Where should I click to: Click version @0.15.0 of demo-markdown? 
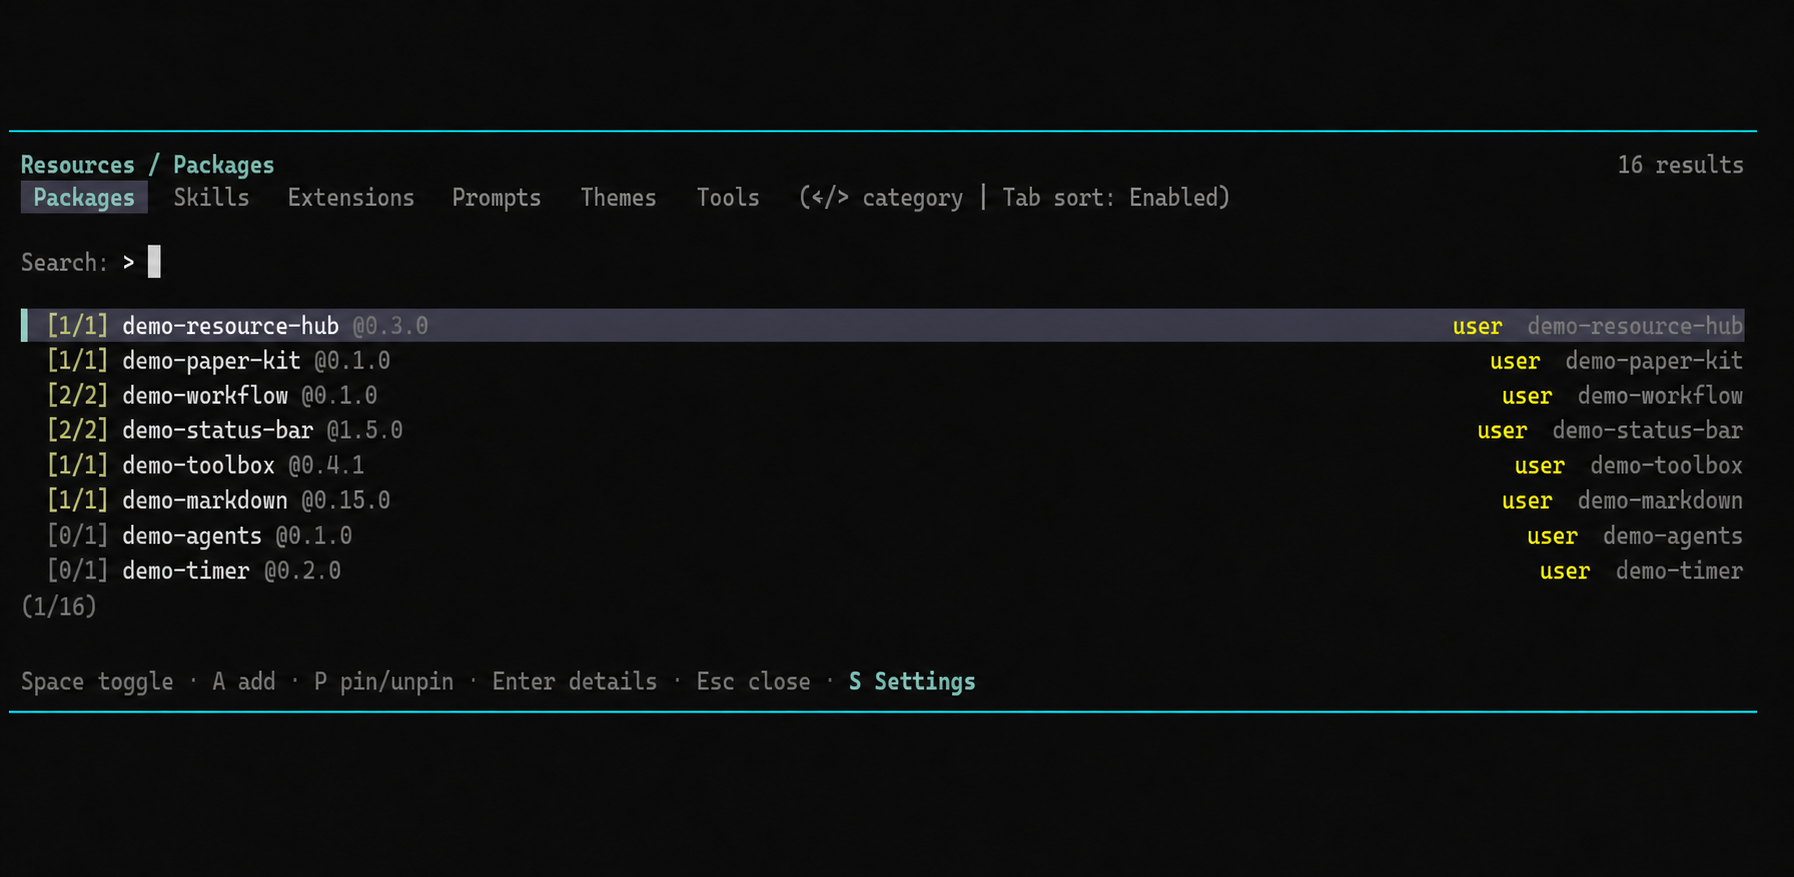coord(345,500)
